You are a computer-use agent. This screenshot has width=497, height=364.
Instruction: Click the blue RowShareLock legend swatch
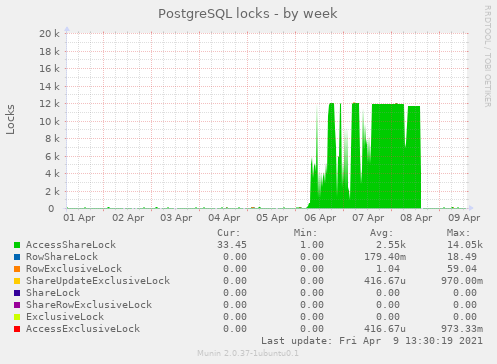(17, 257)
